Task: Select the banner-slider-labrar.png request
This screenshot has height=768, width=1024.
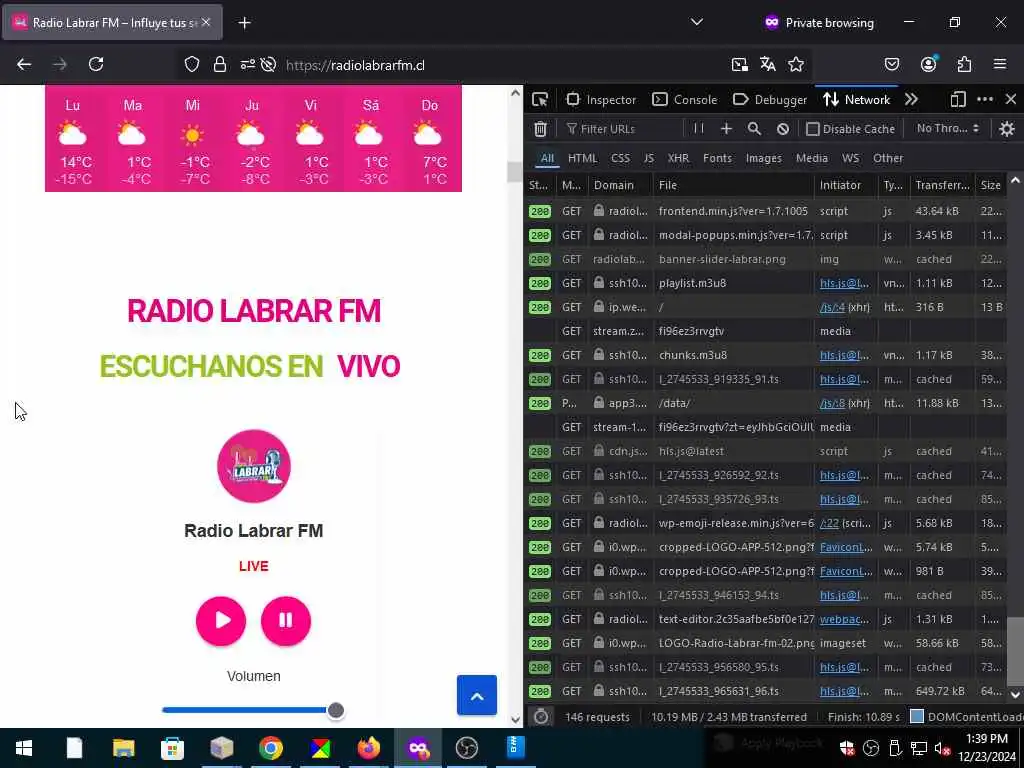Action: click(765, 259)
